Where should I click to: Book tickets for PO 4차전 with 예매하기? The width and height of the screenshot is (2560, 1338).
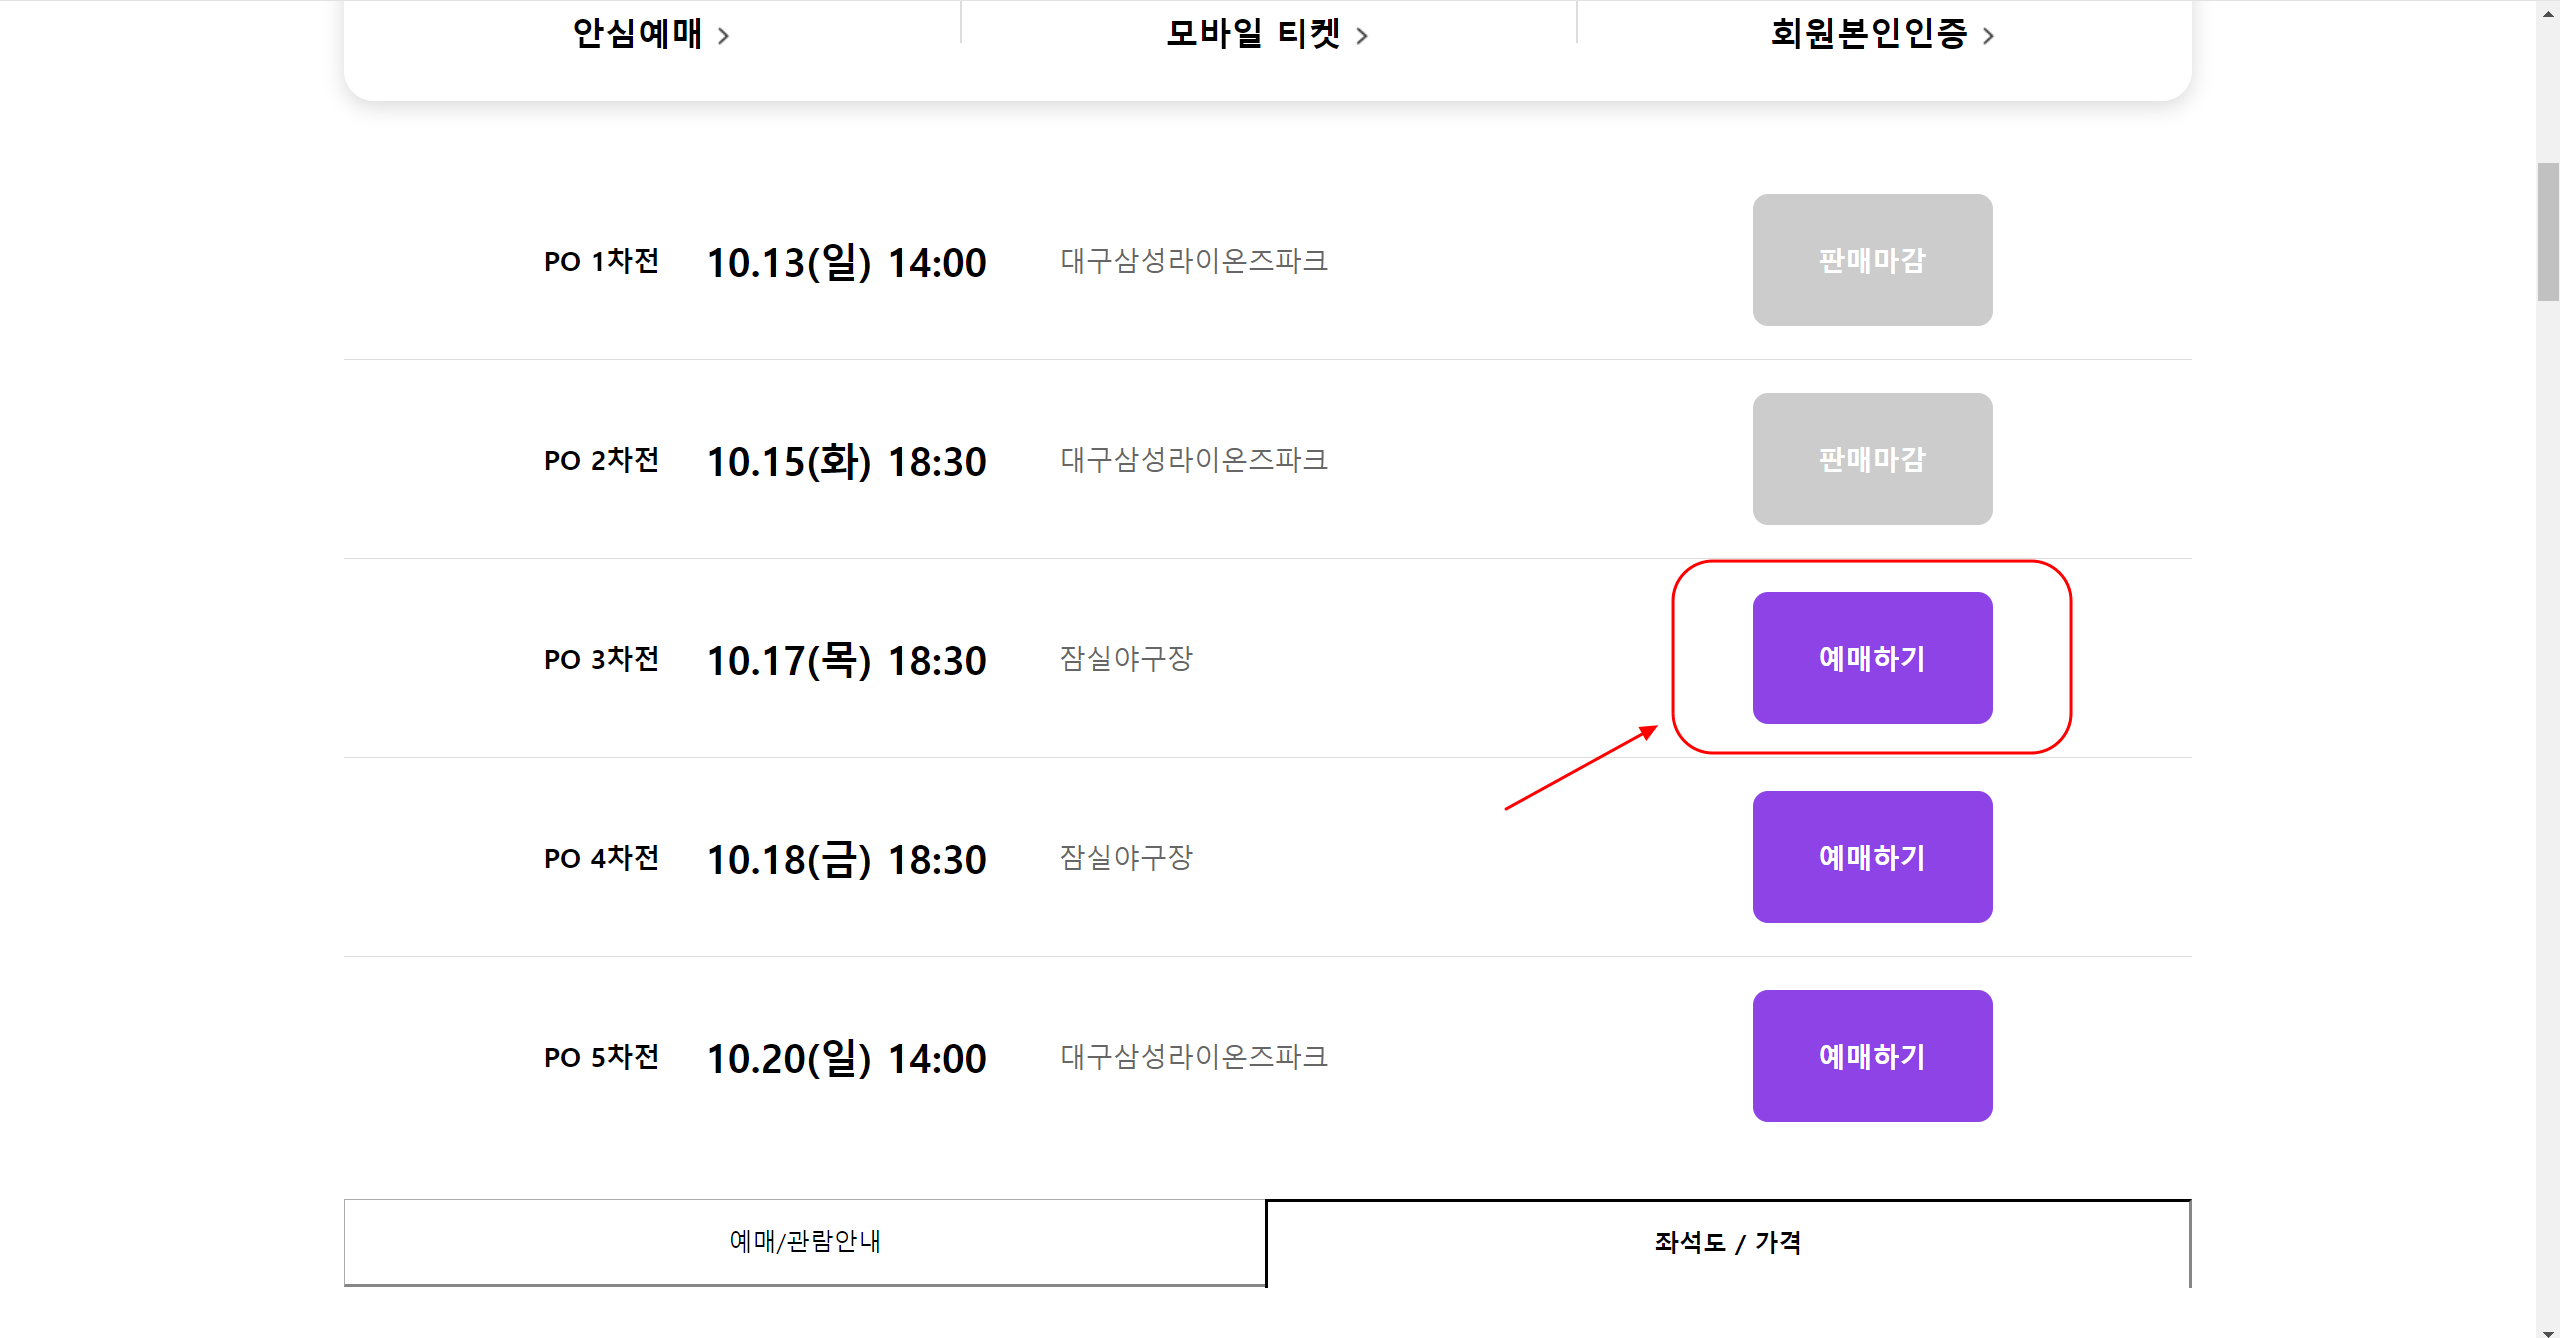pyautogui.click(x=1872, y=857)
